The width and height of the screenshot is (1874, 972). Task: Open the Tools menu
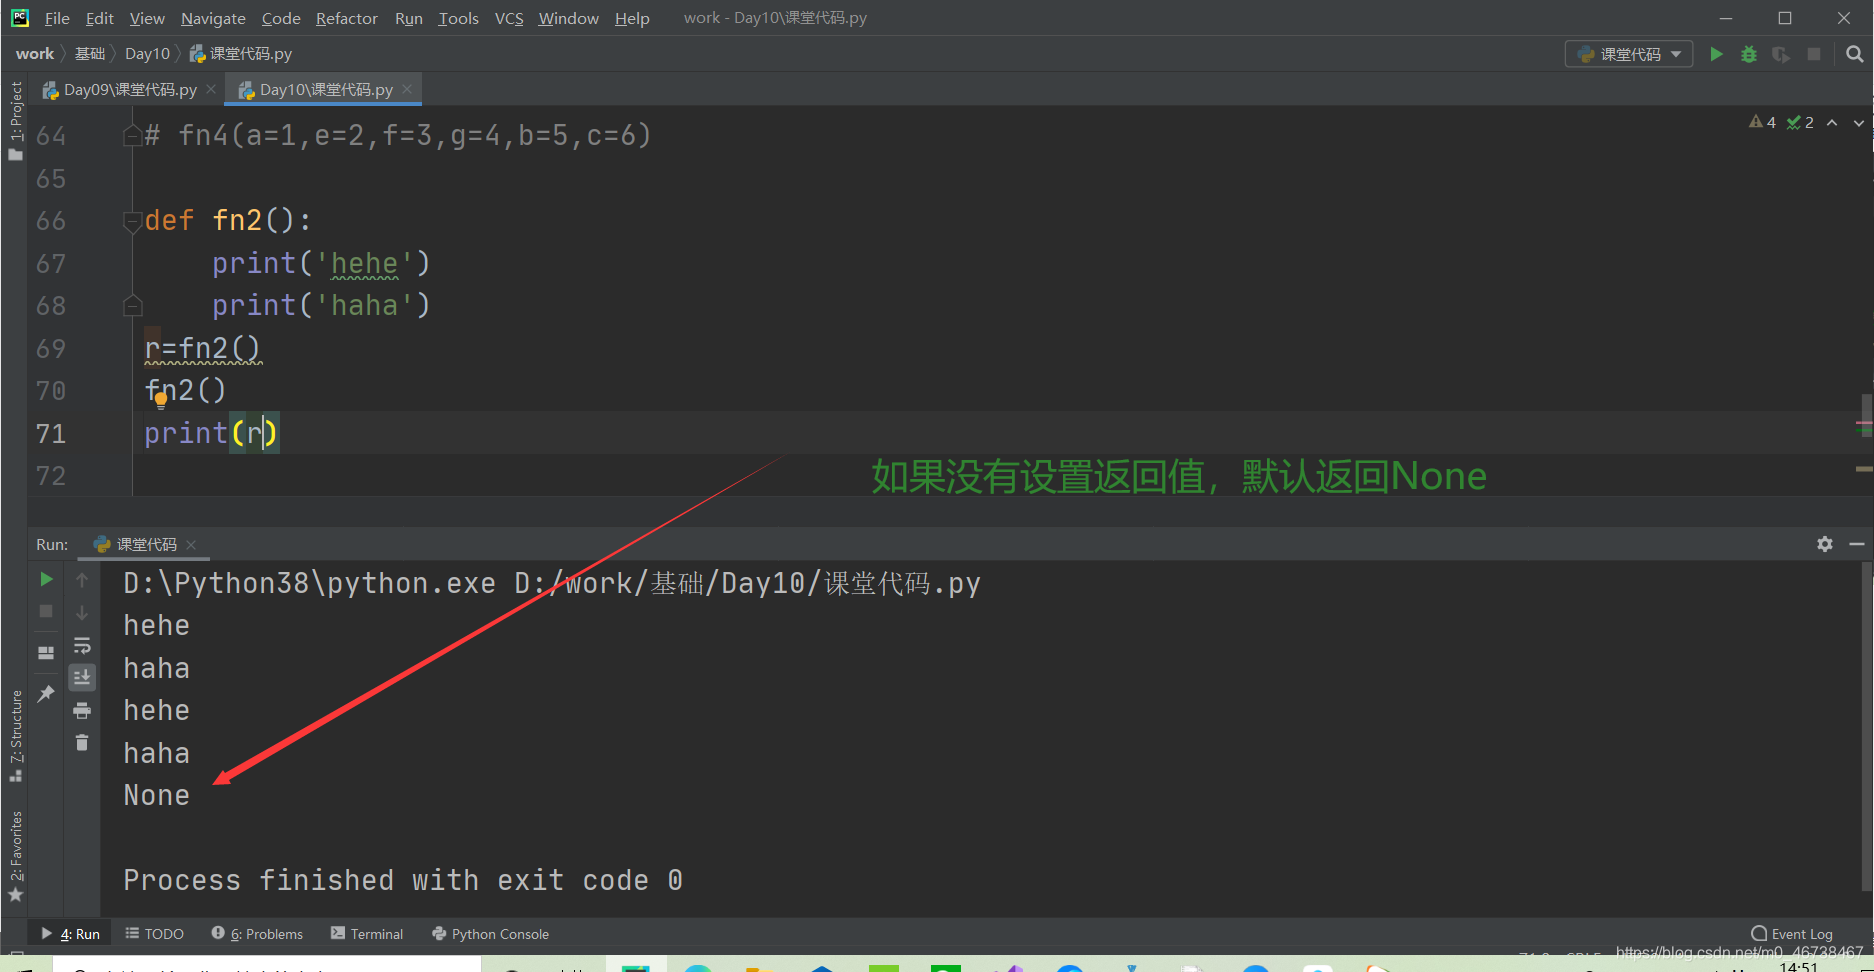point(458,18)
